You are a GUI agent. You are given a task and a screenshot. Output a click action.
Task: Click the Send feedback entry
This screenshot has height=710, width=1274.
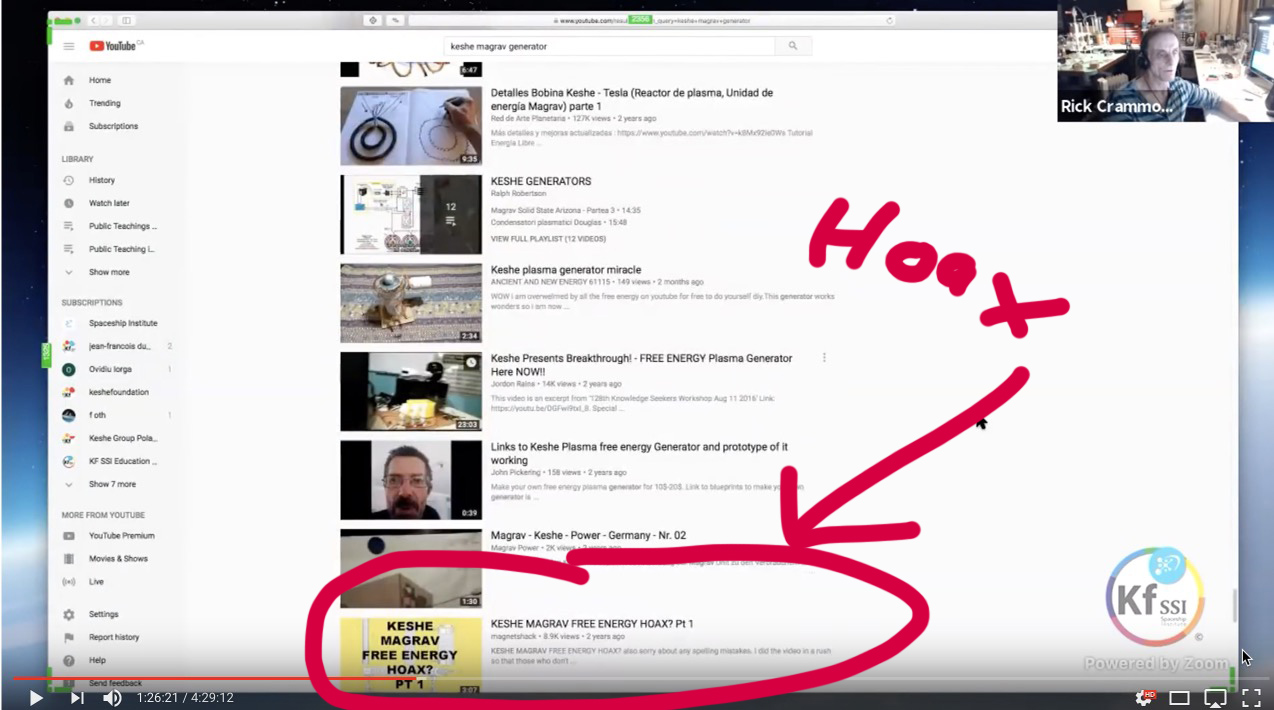116,683
